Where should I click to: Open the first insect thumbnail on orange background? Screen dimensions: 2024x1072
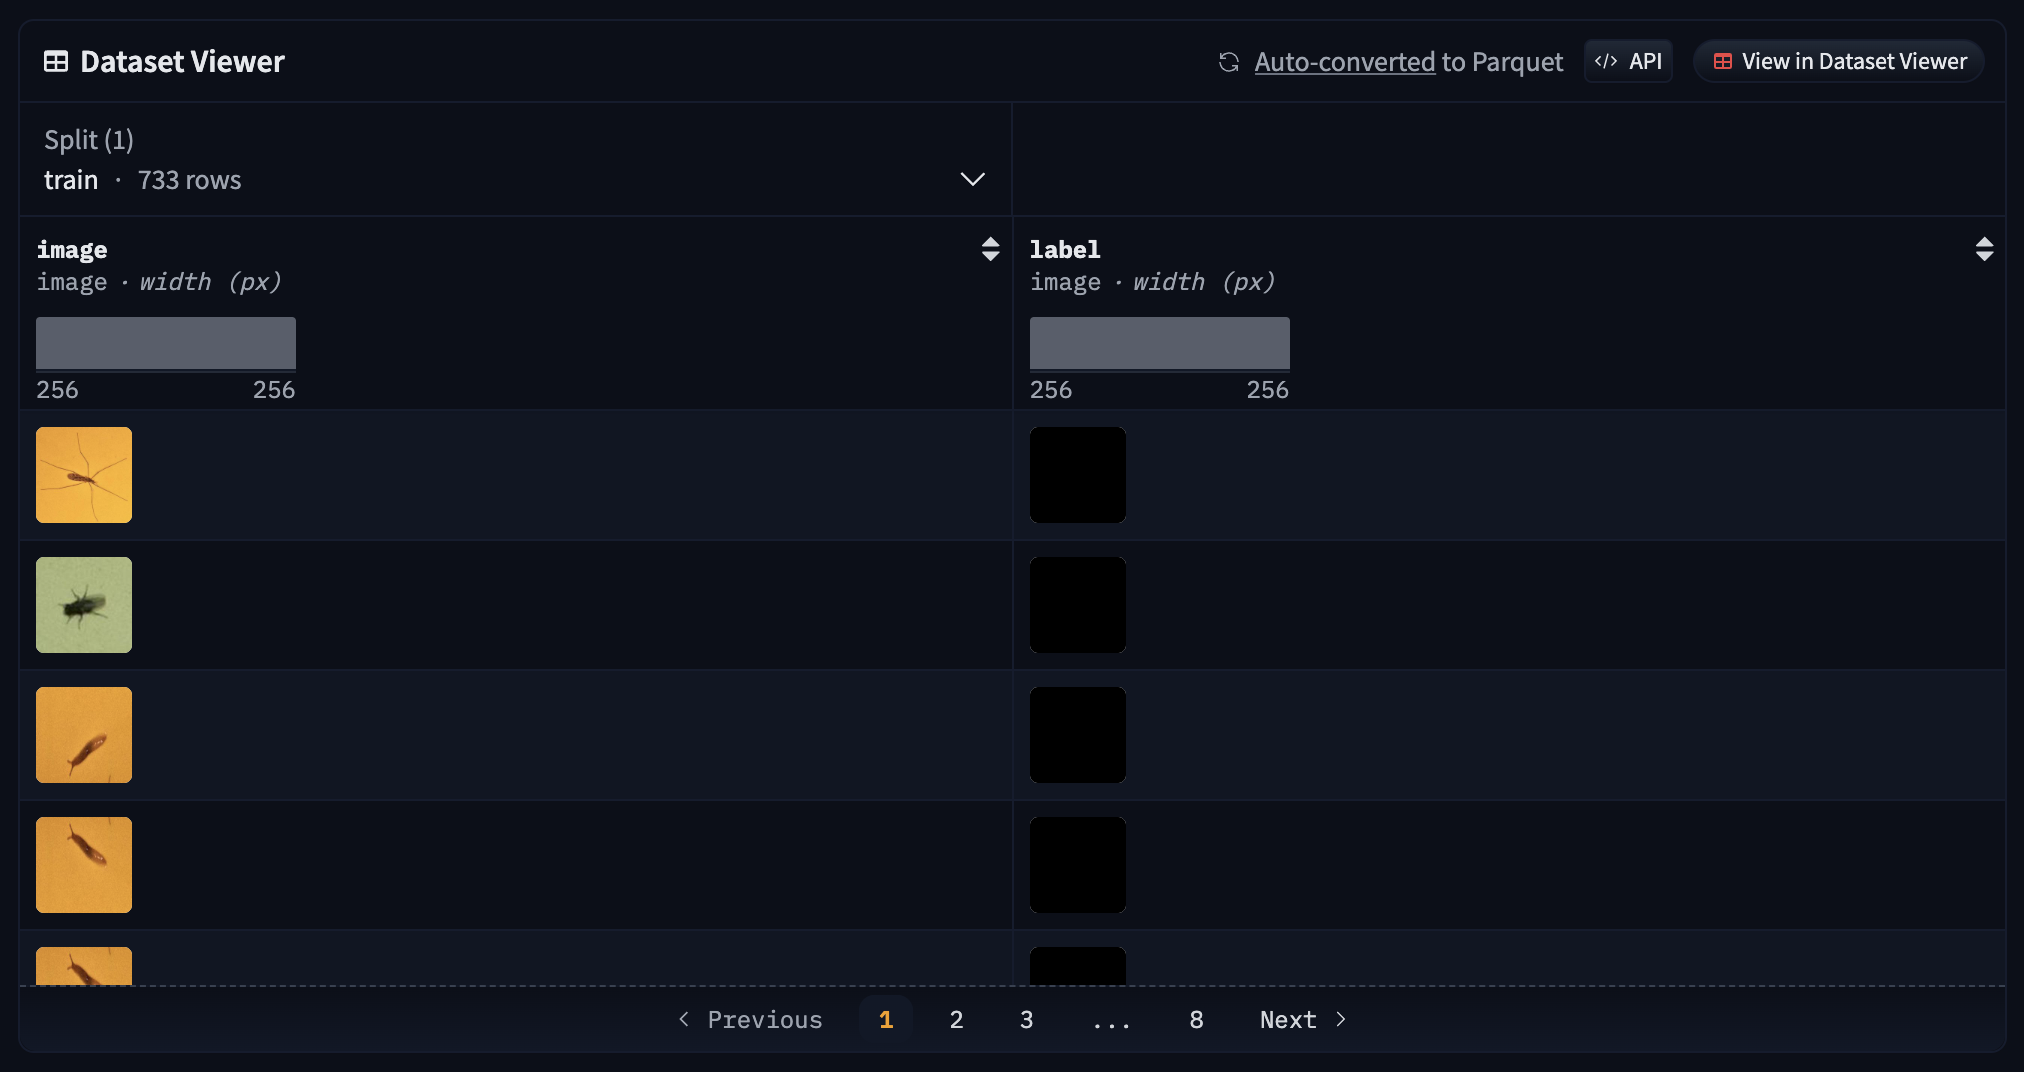pos(84,475)
